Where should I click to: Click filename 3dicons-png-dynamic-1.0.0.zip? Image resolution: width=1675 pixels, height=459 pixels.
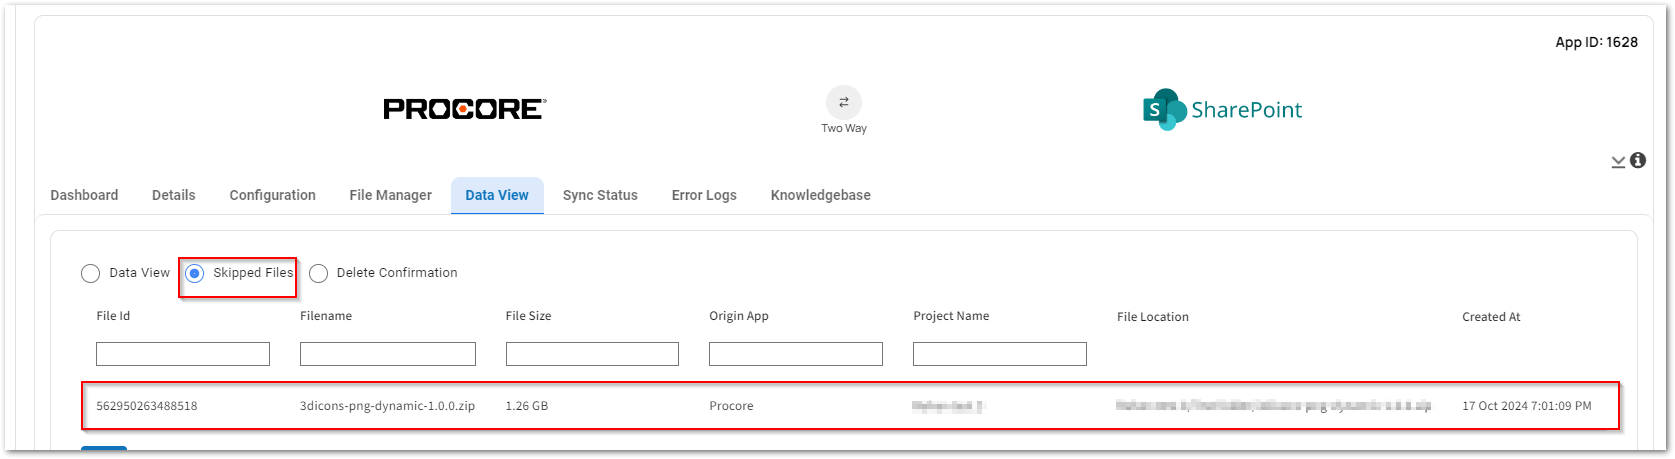[388, 406]
